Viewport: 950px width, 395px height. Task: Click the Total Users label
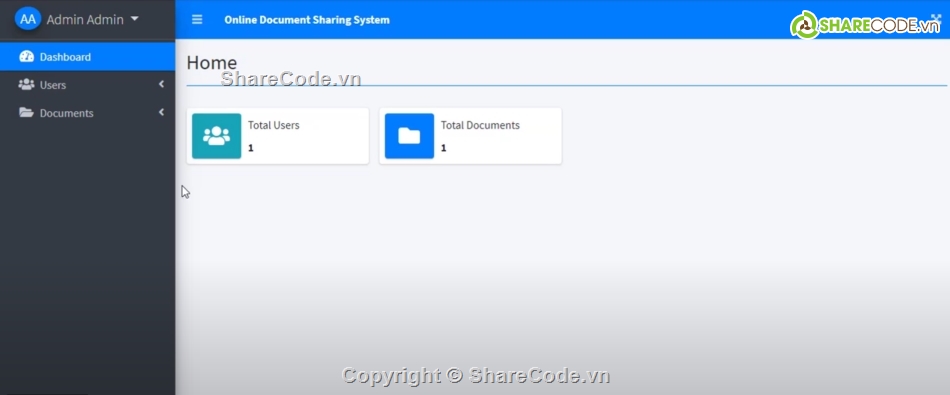pyautogui.click(x=274, y=125)
